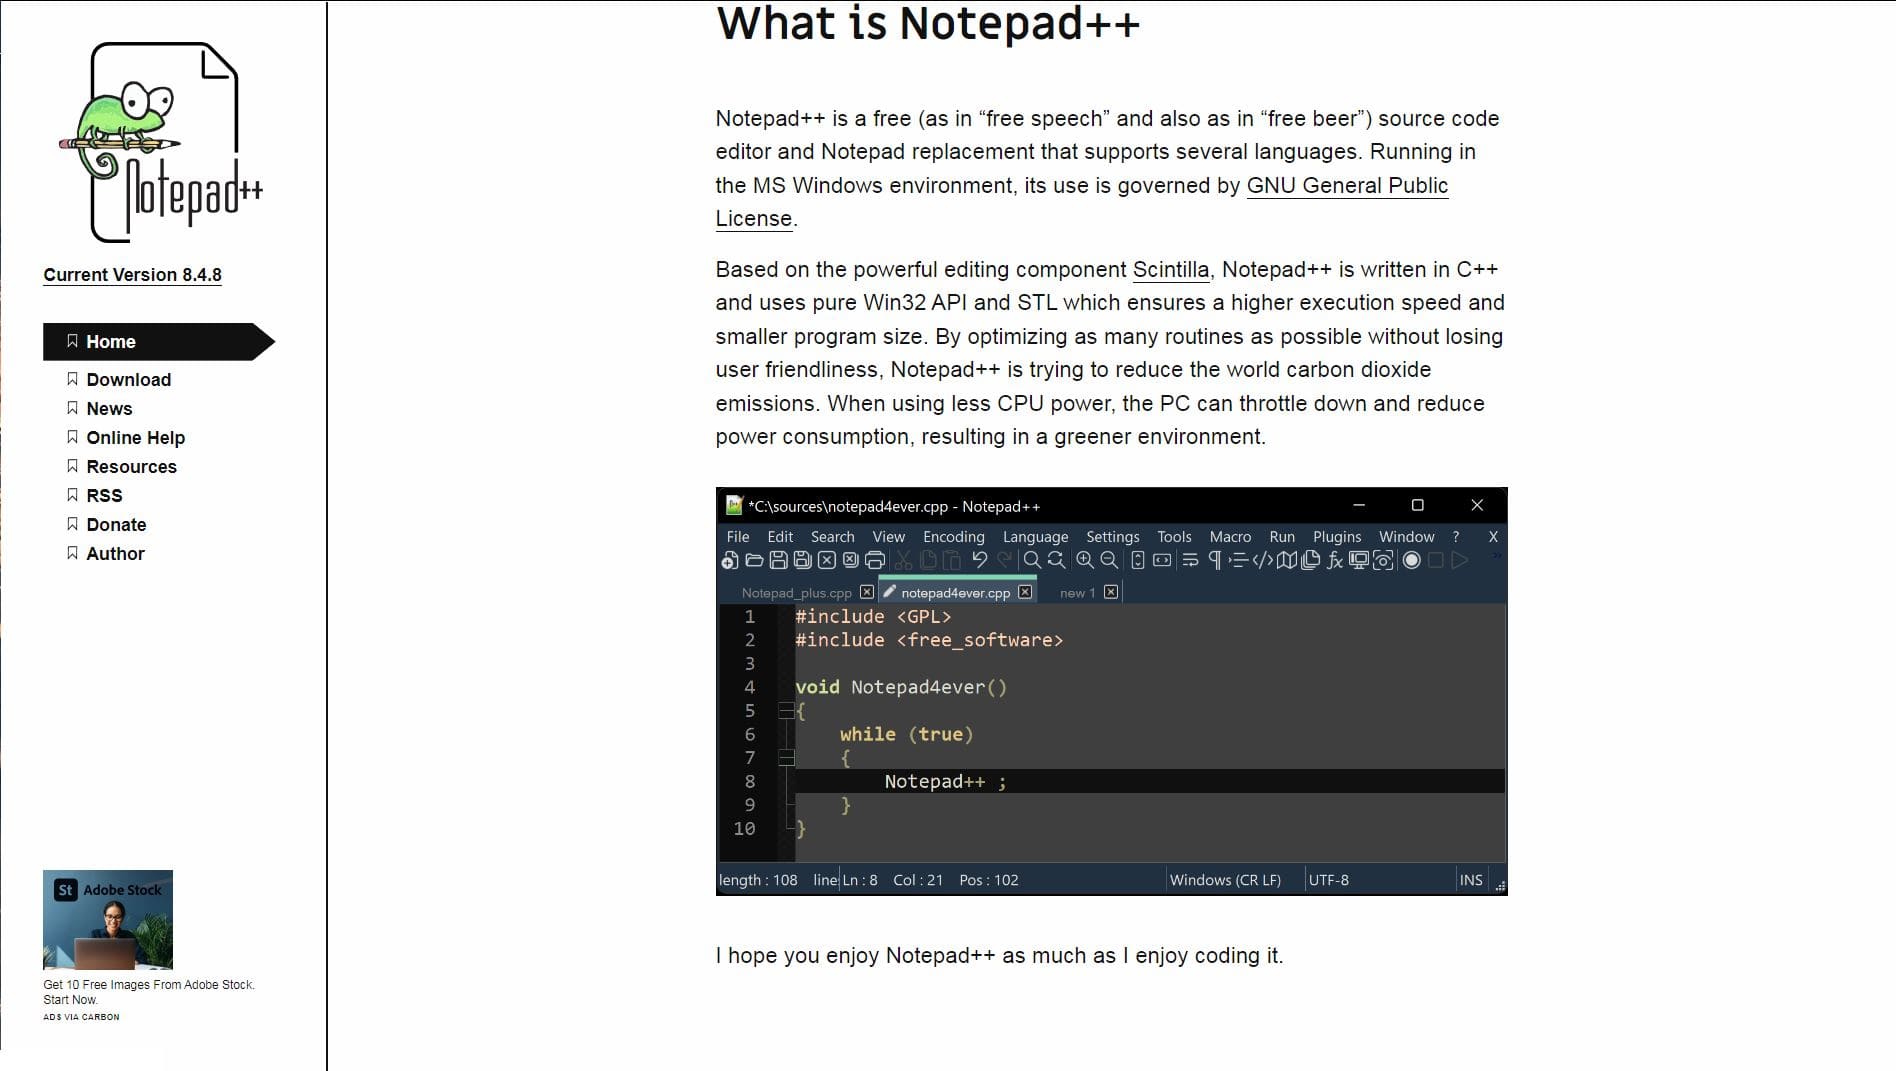Toggle Show All Characters pilcrow icon

click(1214, 560)
